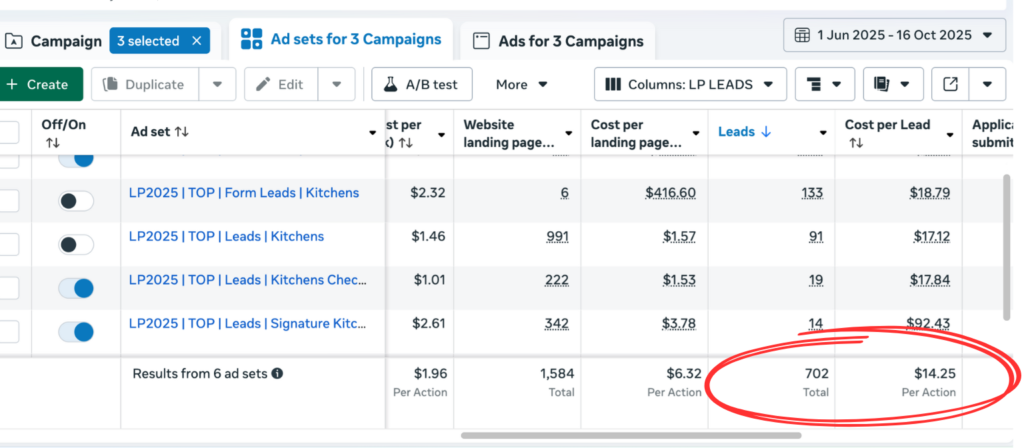Click the A/B test flask button
Screen dimensions: 1024x448
[422, 84]
